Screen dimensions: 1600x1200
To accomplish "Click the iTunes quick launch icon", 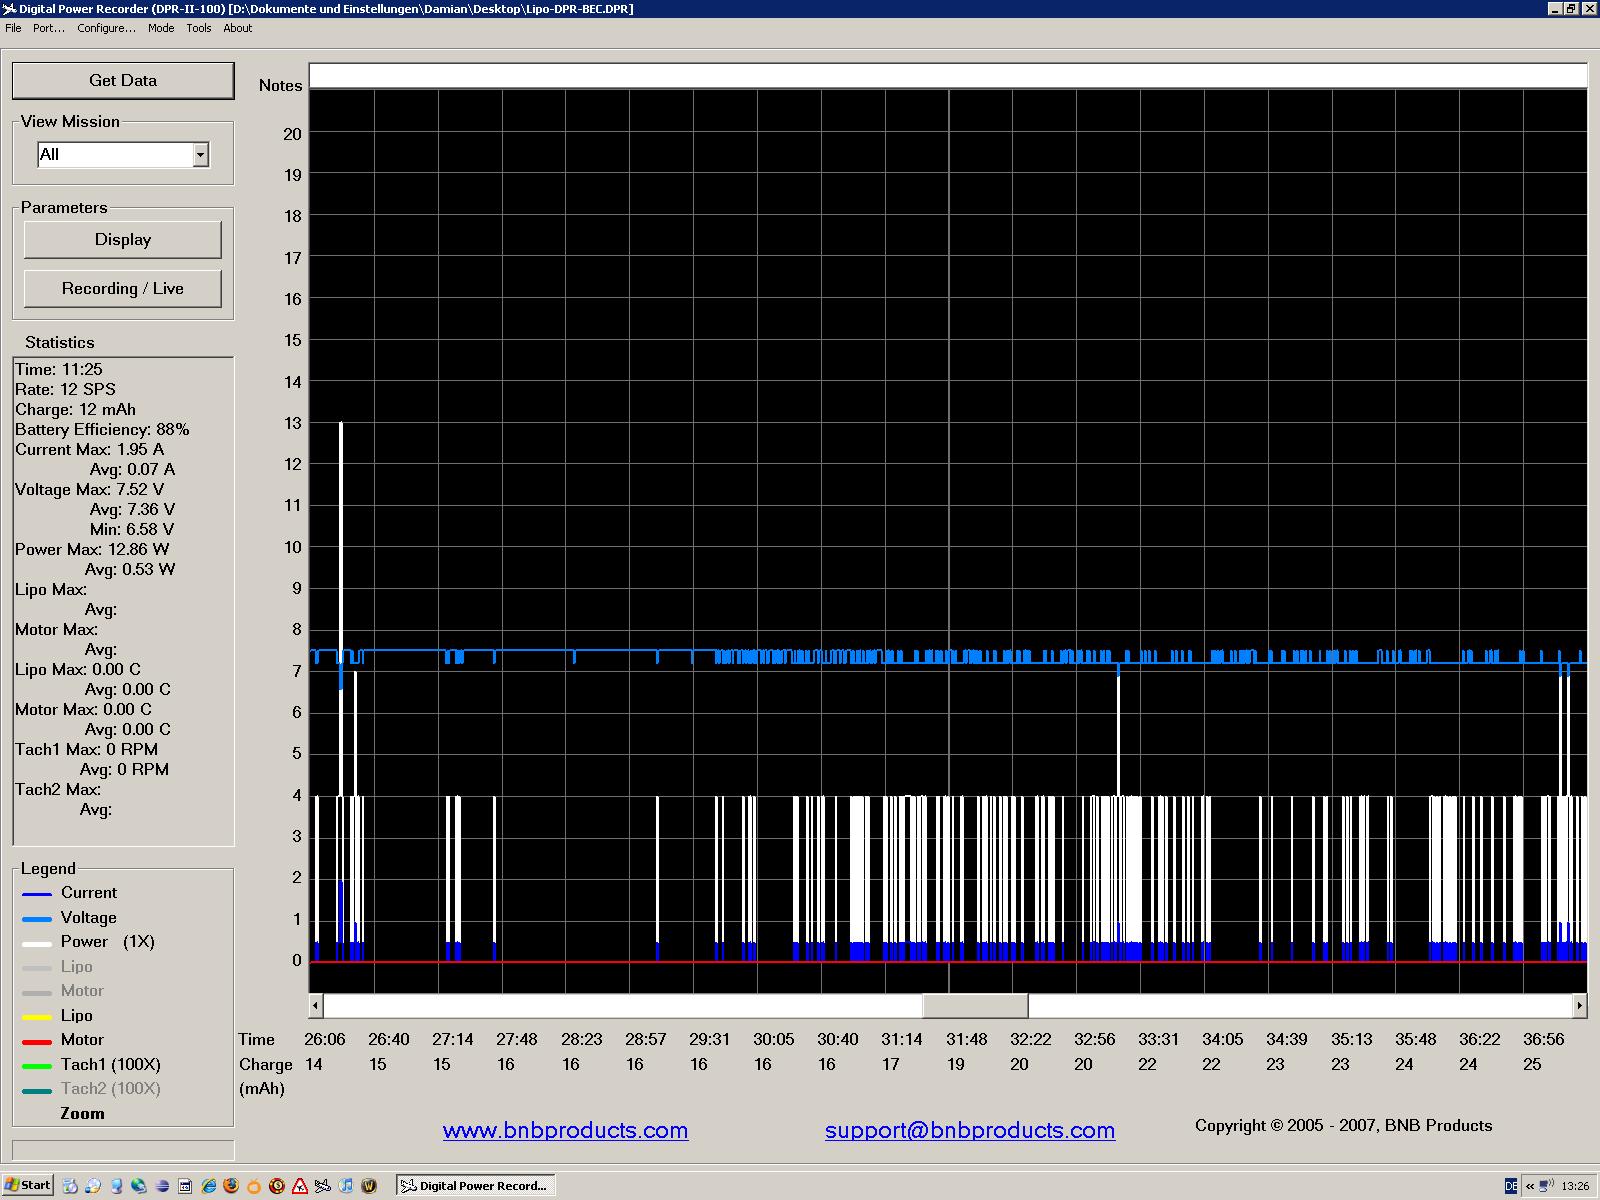I will coord(346,1186).
